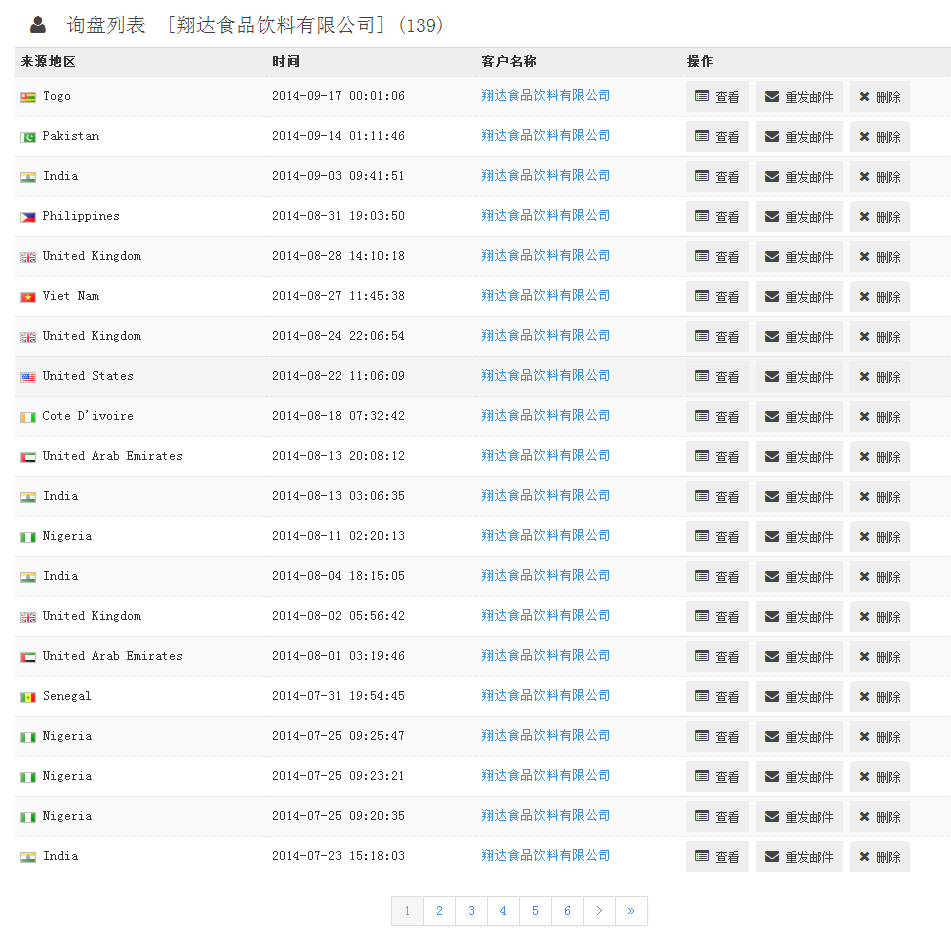View the Togo inquiry with 查看

pos(717,97)
